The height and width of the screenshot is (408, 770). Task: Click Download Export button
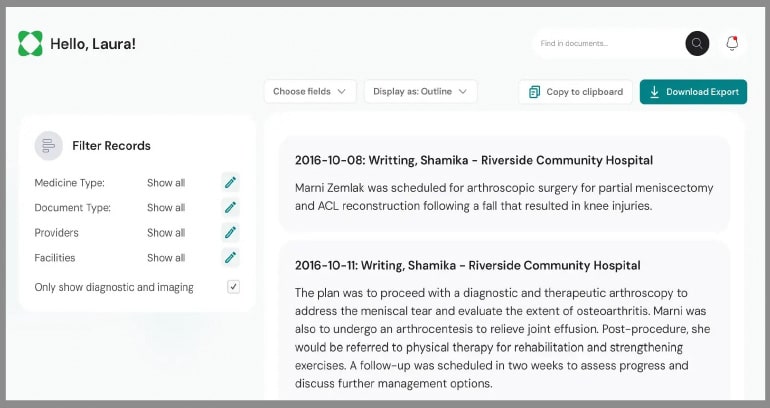[x=693, y=92]
